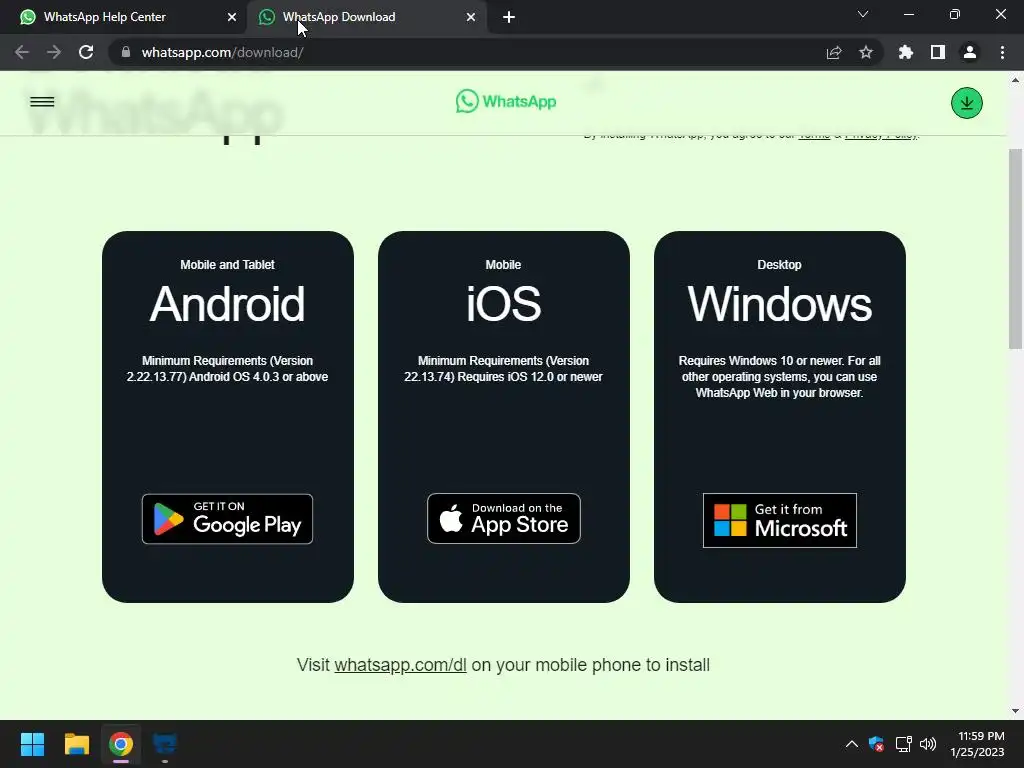
Task: Bookmark this page with the star
Action: tap(866, 52)
